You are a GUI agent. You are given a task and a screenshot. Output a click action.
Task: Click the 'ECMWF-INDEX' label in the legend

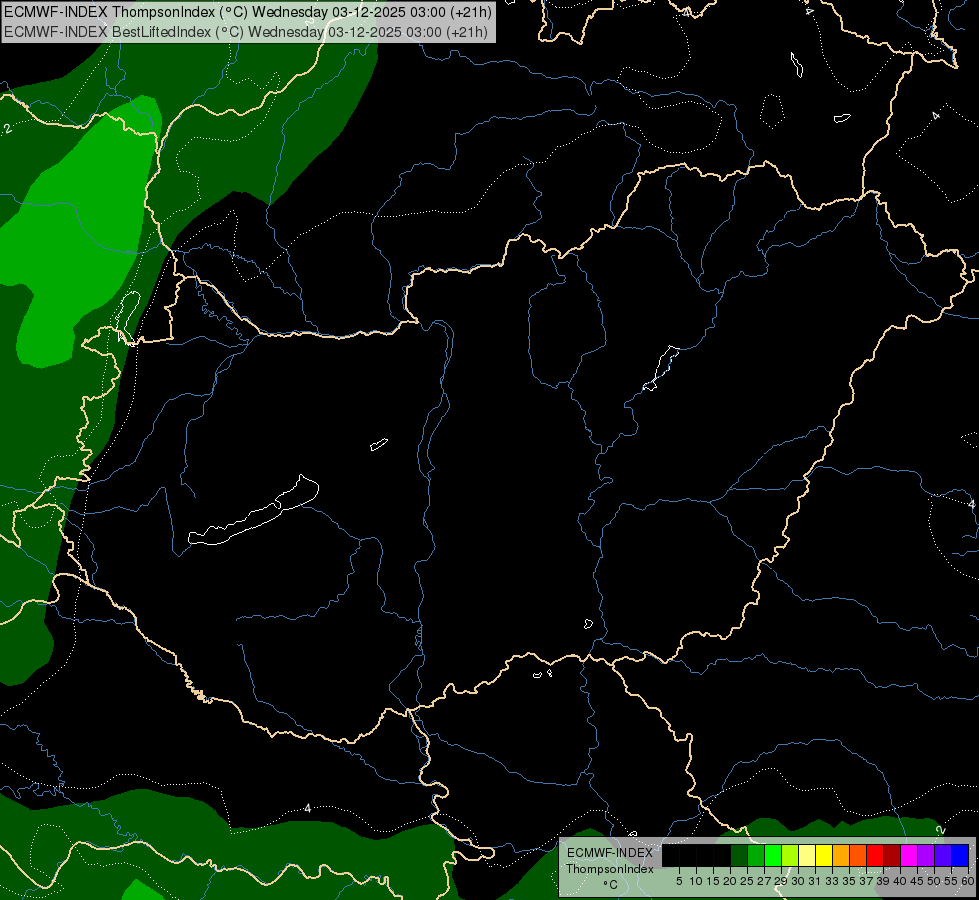tap(610, 853)
